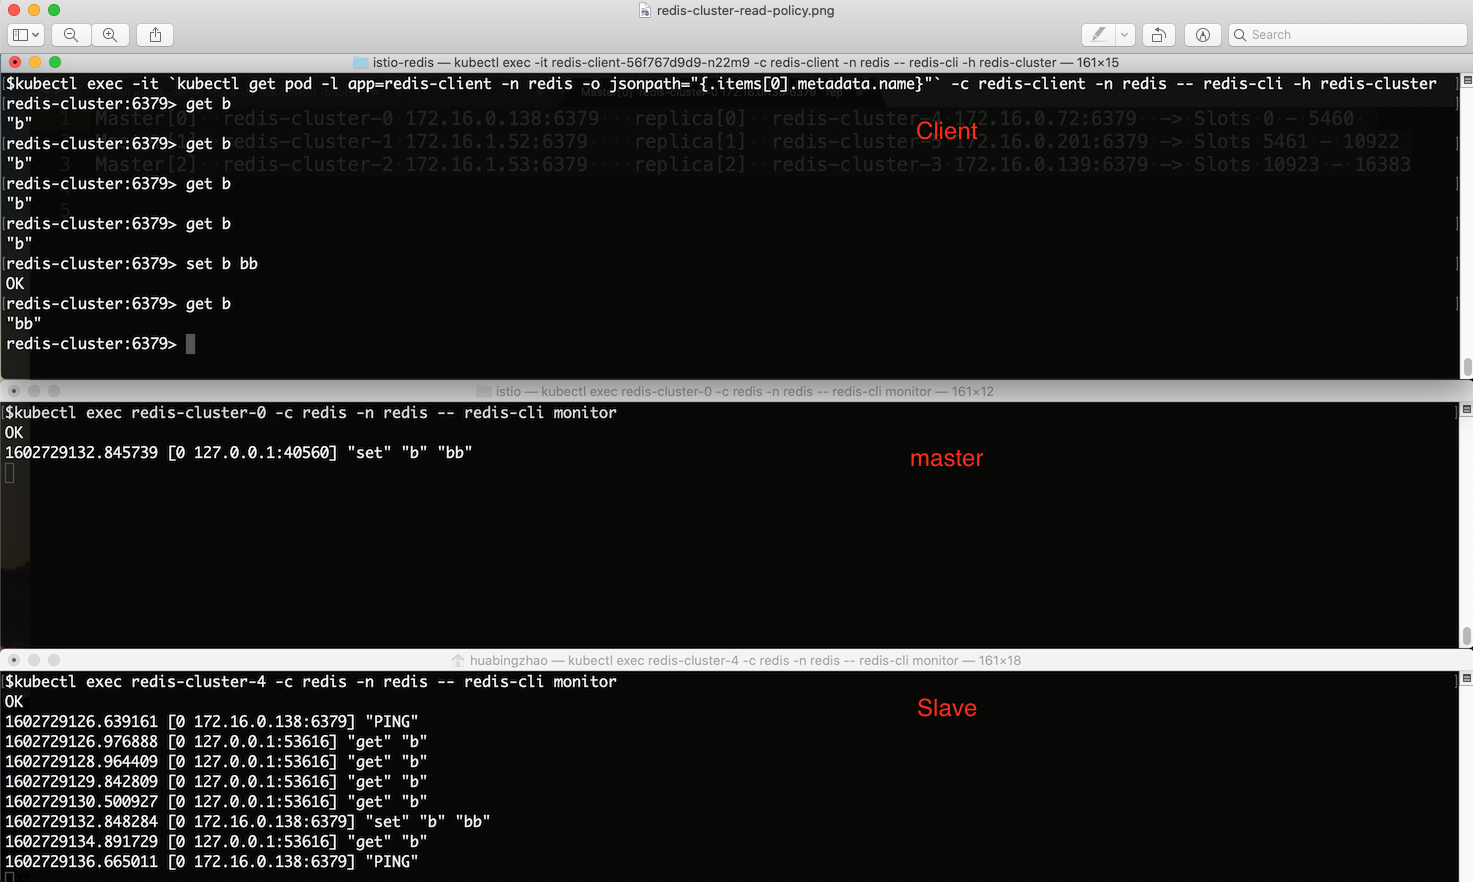Zoom in on the image

coord(110,35)
